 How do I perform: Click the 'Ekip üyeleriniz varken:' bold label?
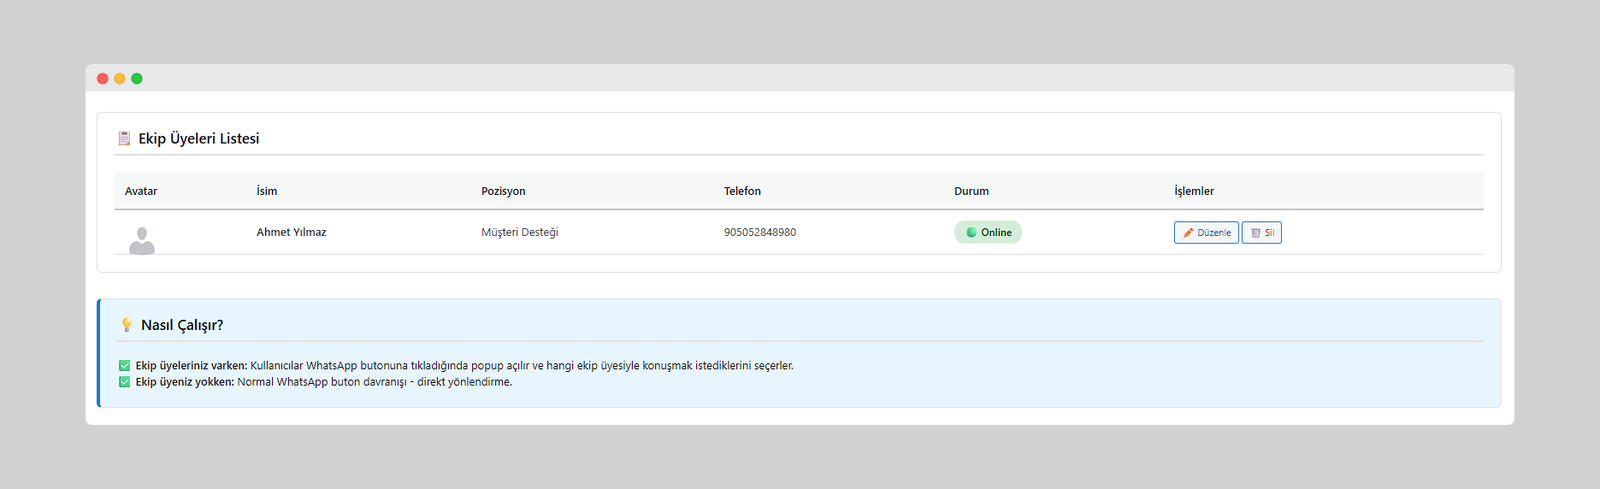pyautogui.click(x=192, y=366)
